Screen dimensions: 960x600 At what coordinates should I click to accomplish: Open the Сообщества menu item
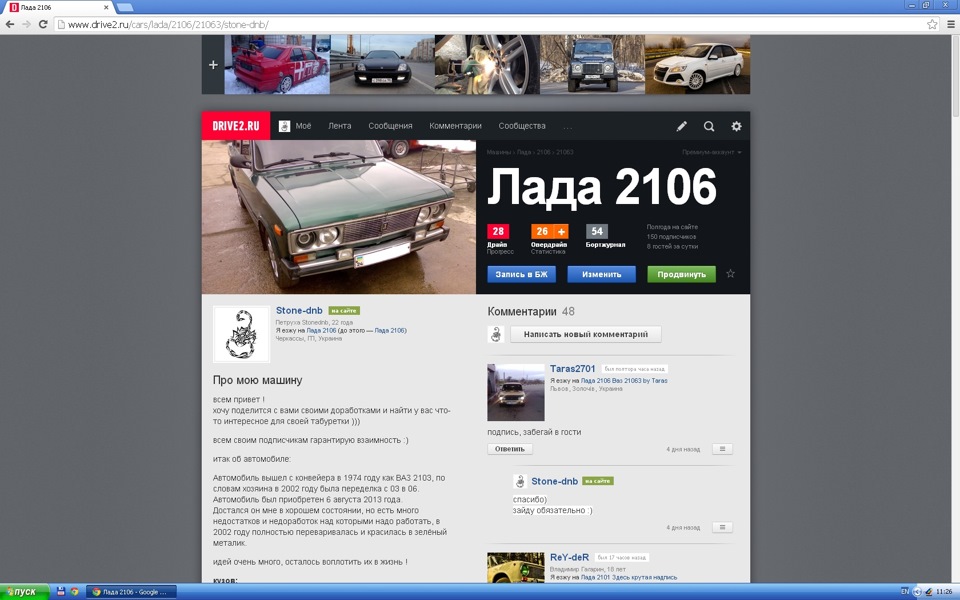pos(522,126)
